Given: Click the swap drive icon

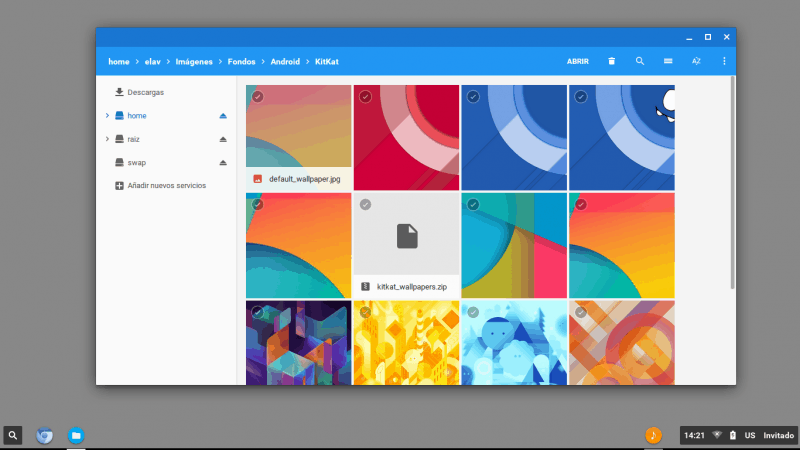Looking at the screenshot, I should tap(119, 163).
